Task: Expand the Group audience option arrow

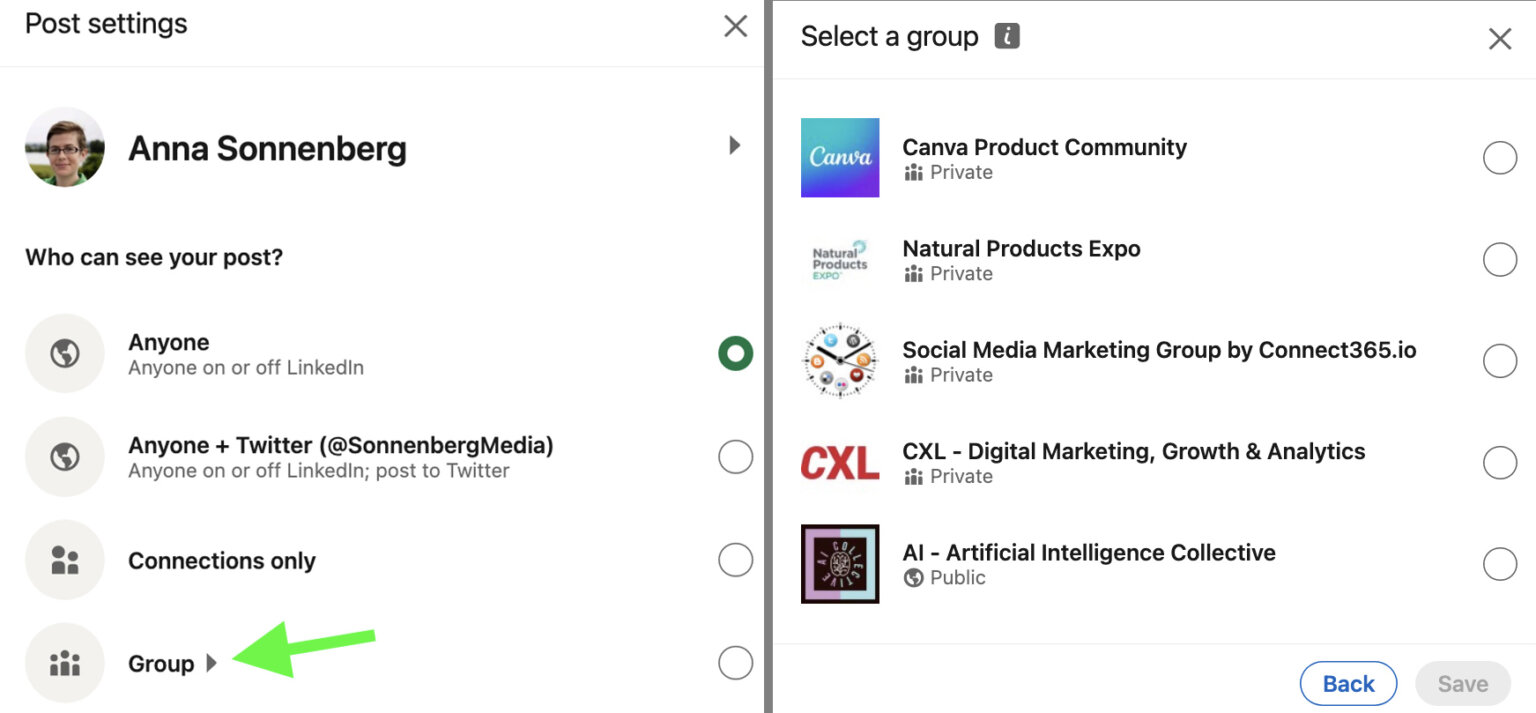Action: pos(210,663)
